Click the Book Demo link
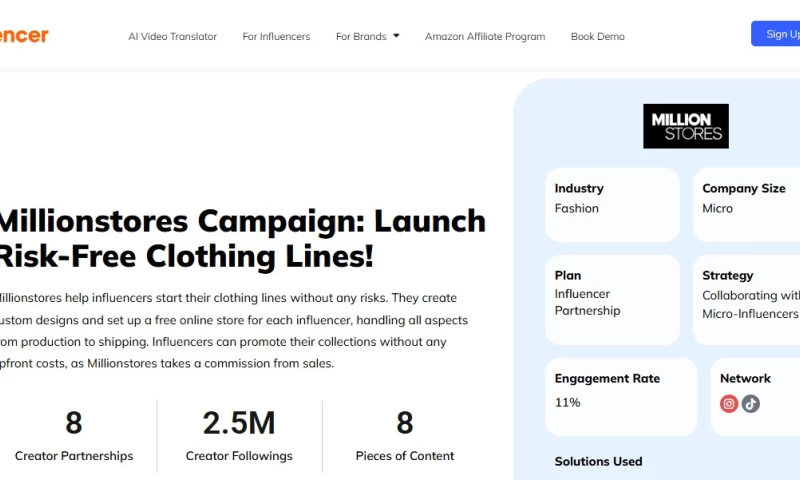The width and height of the screenshot is (800, 480). (x=597, y=36)
